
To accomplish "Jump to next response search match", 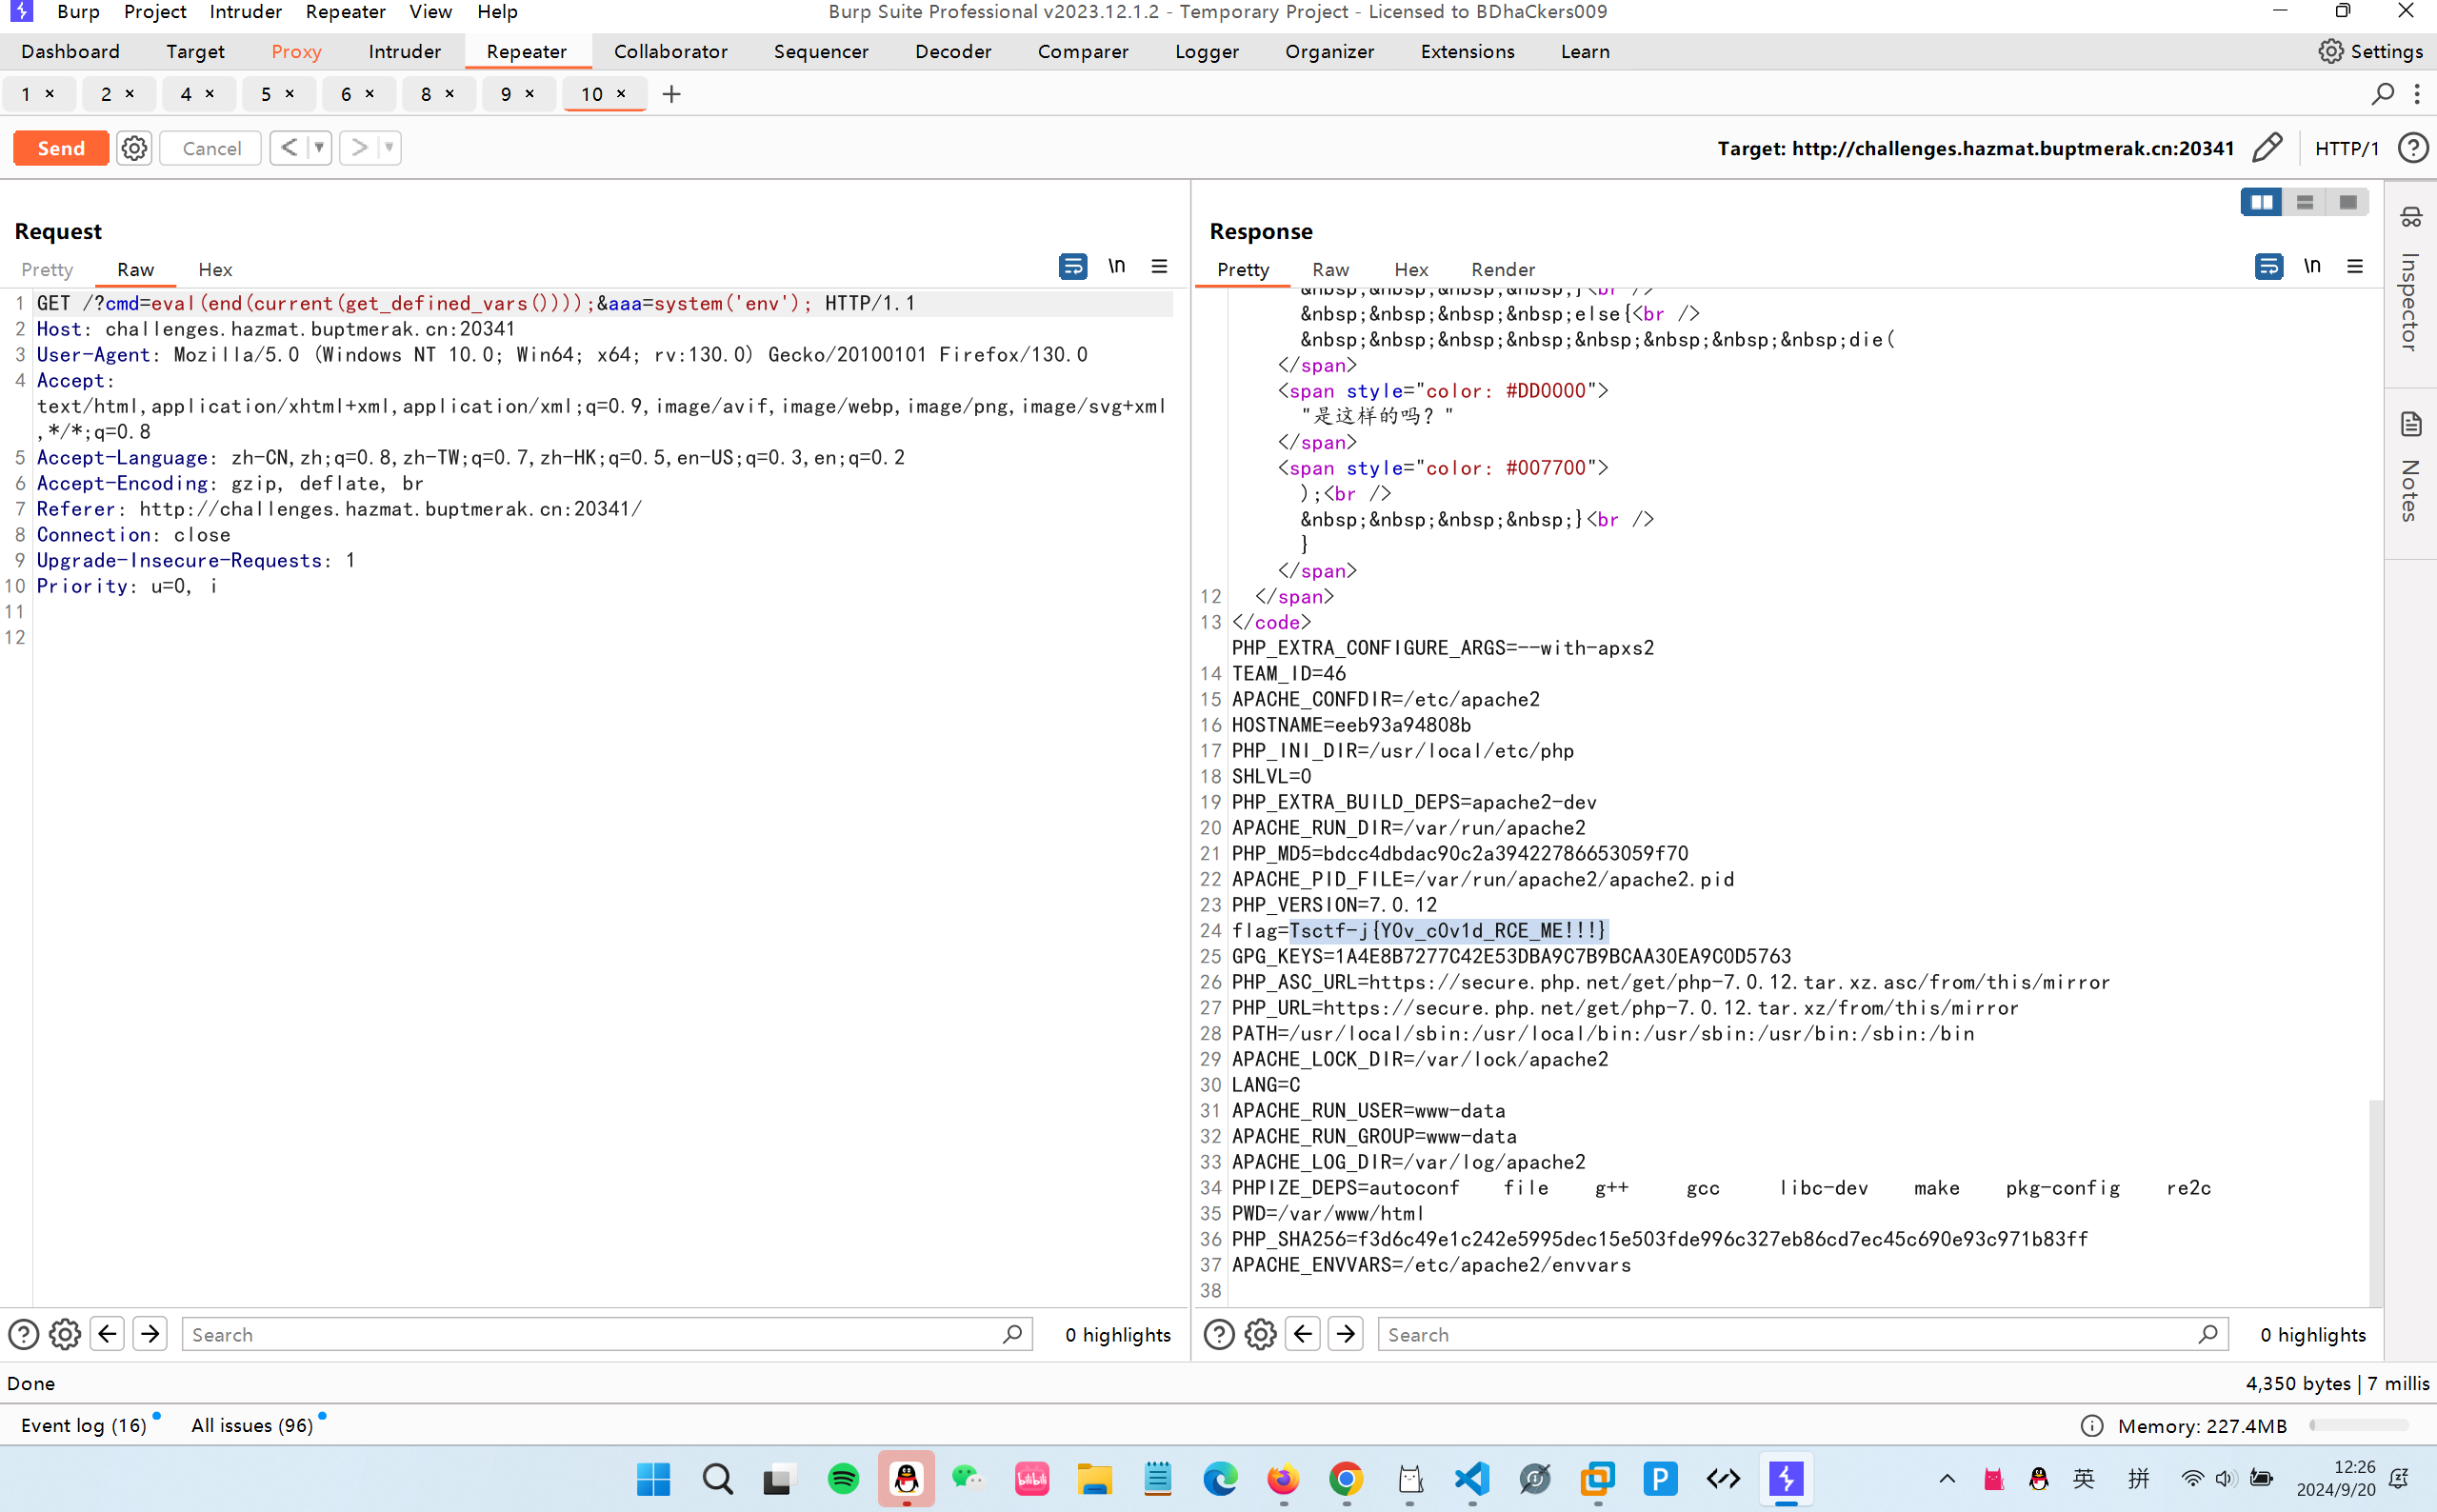I will [1346, 1334].
